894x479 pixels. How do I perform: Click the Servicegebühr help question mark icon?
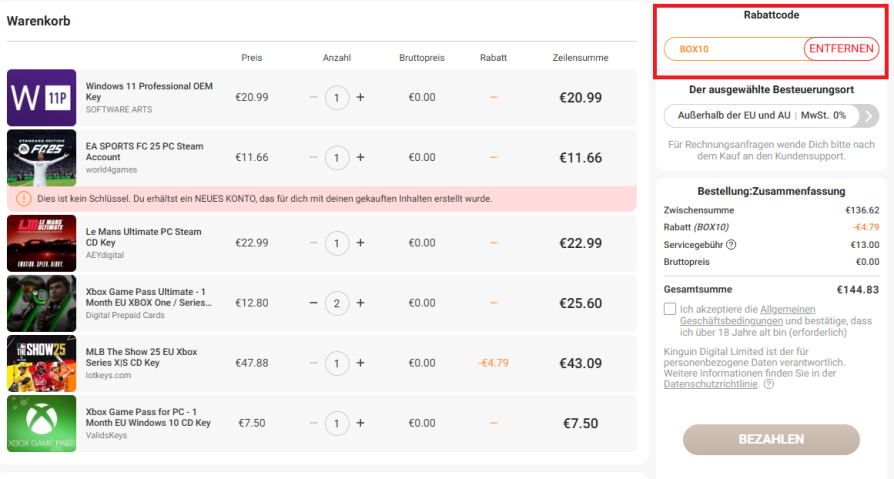point(731,245)
